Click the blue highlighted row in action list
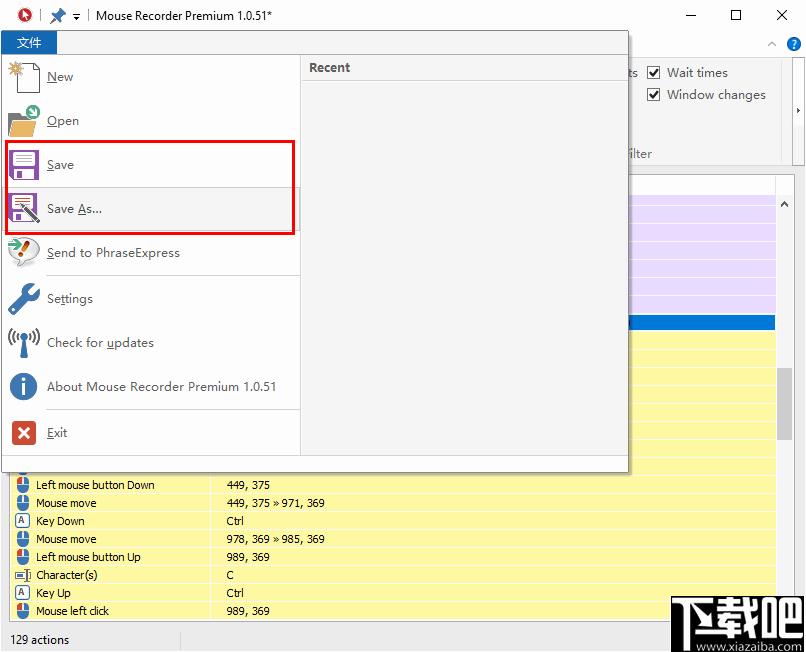Viewport: 806px width, 652px height. pyautogui.click(x=702, y=322)
